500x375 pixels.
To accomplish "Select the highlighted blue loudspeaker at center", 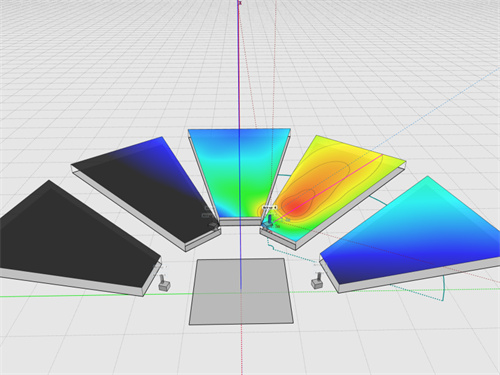I will pos(269,221).
